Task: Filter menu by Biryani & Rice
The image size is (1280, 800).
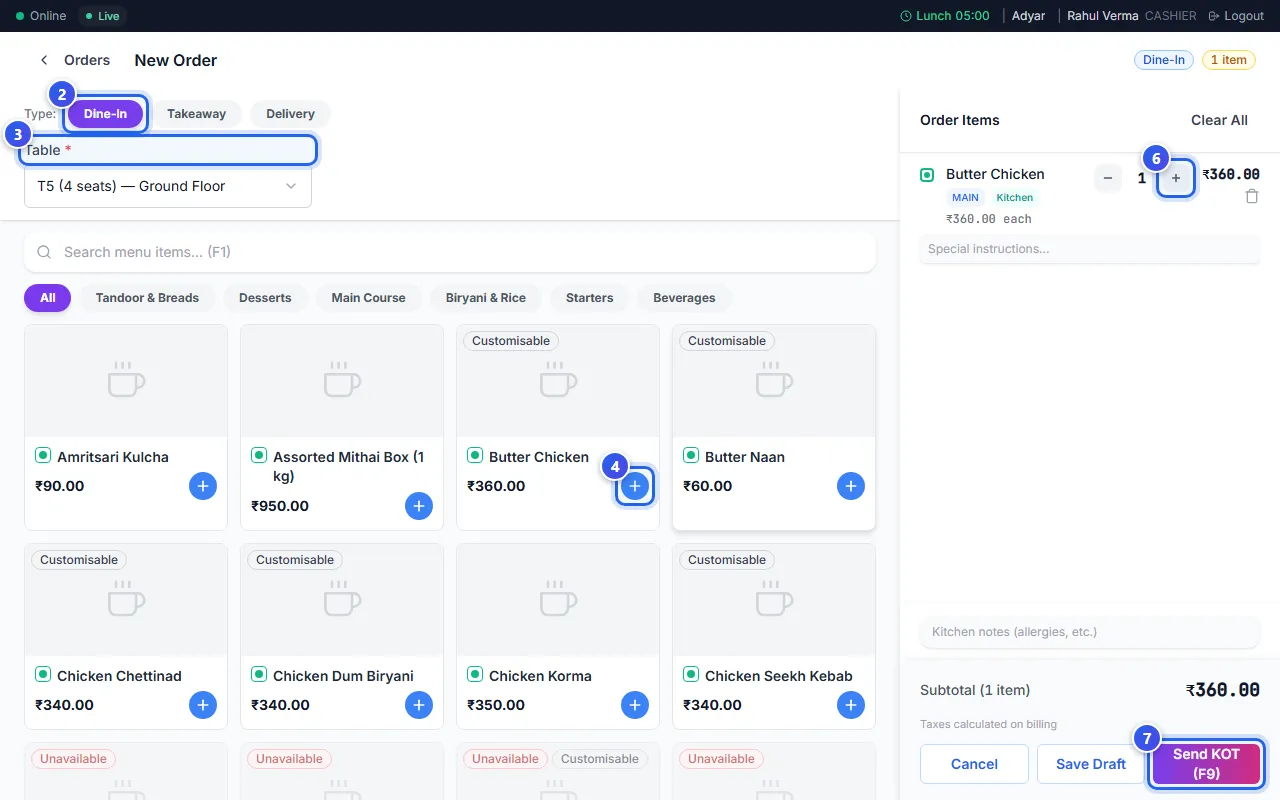Action: click(486, 298)
